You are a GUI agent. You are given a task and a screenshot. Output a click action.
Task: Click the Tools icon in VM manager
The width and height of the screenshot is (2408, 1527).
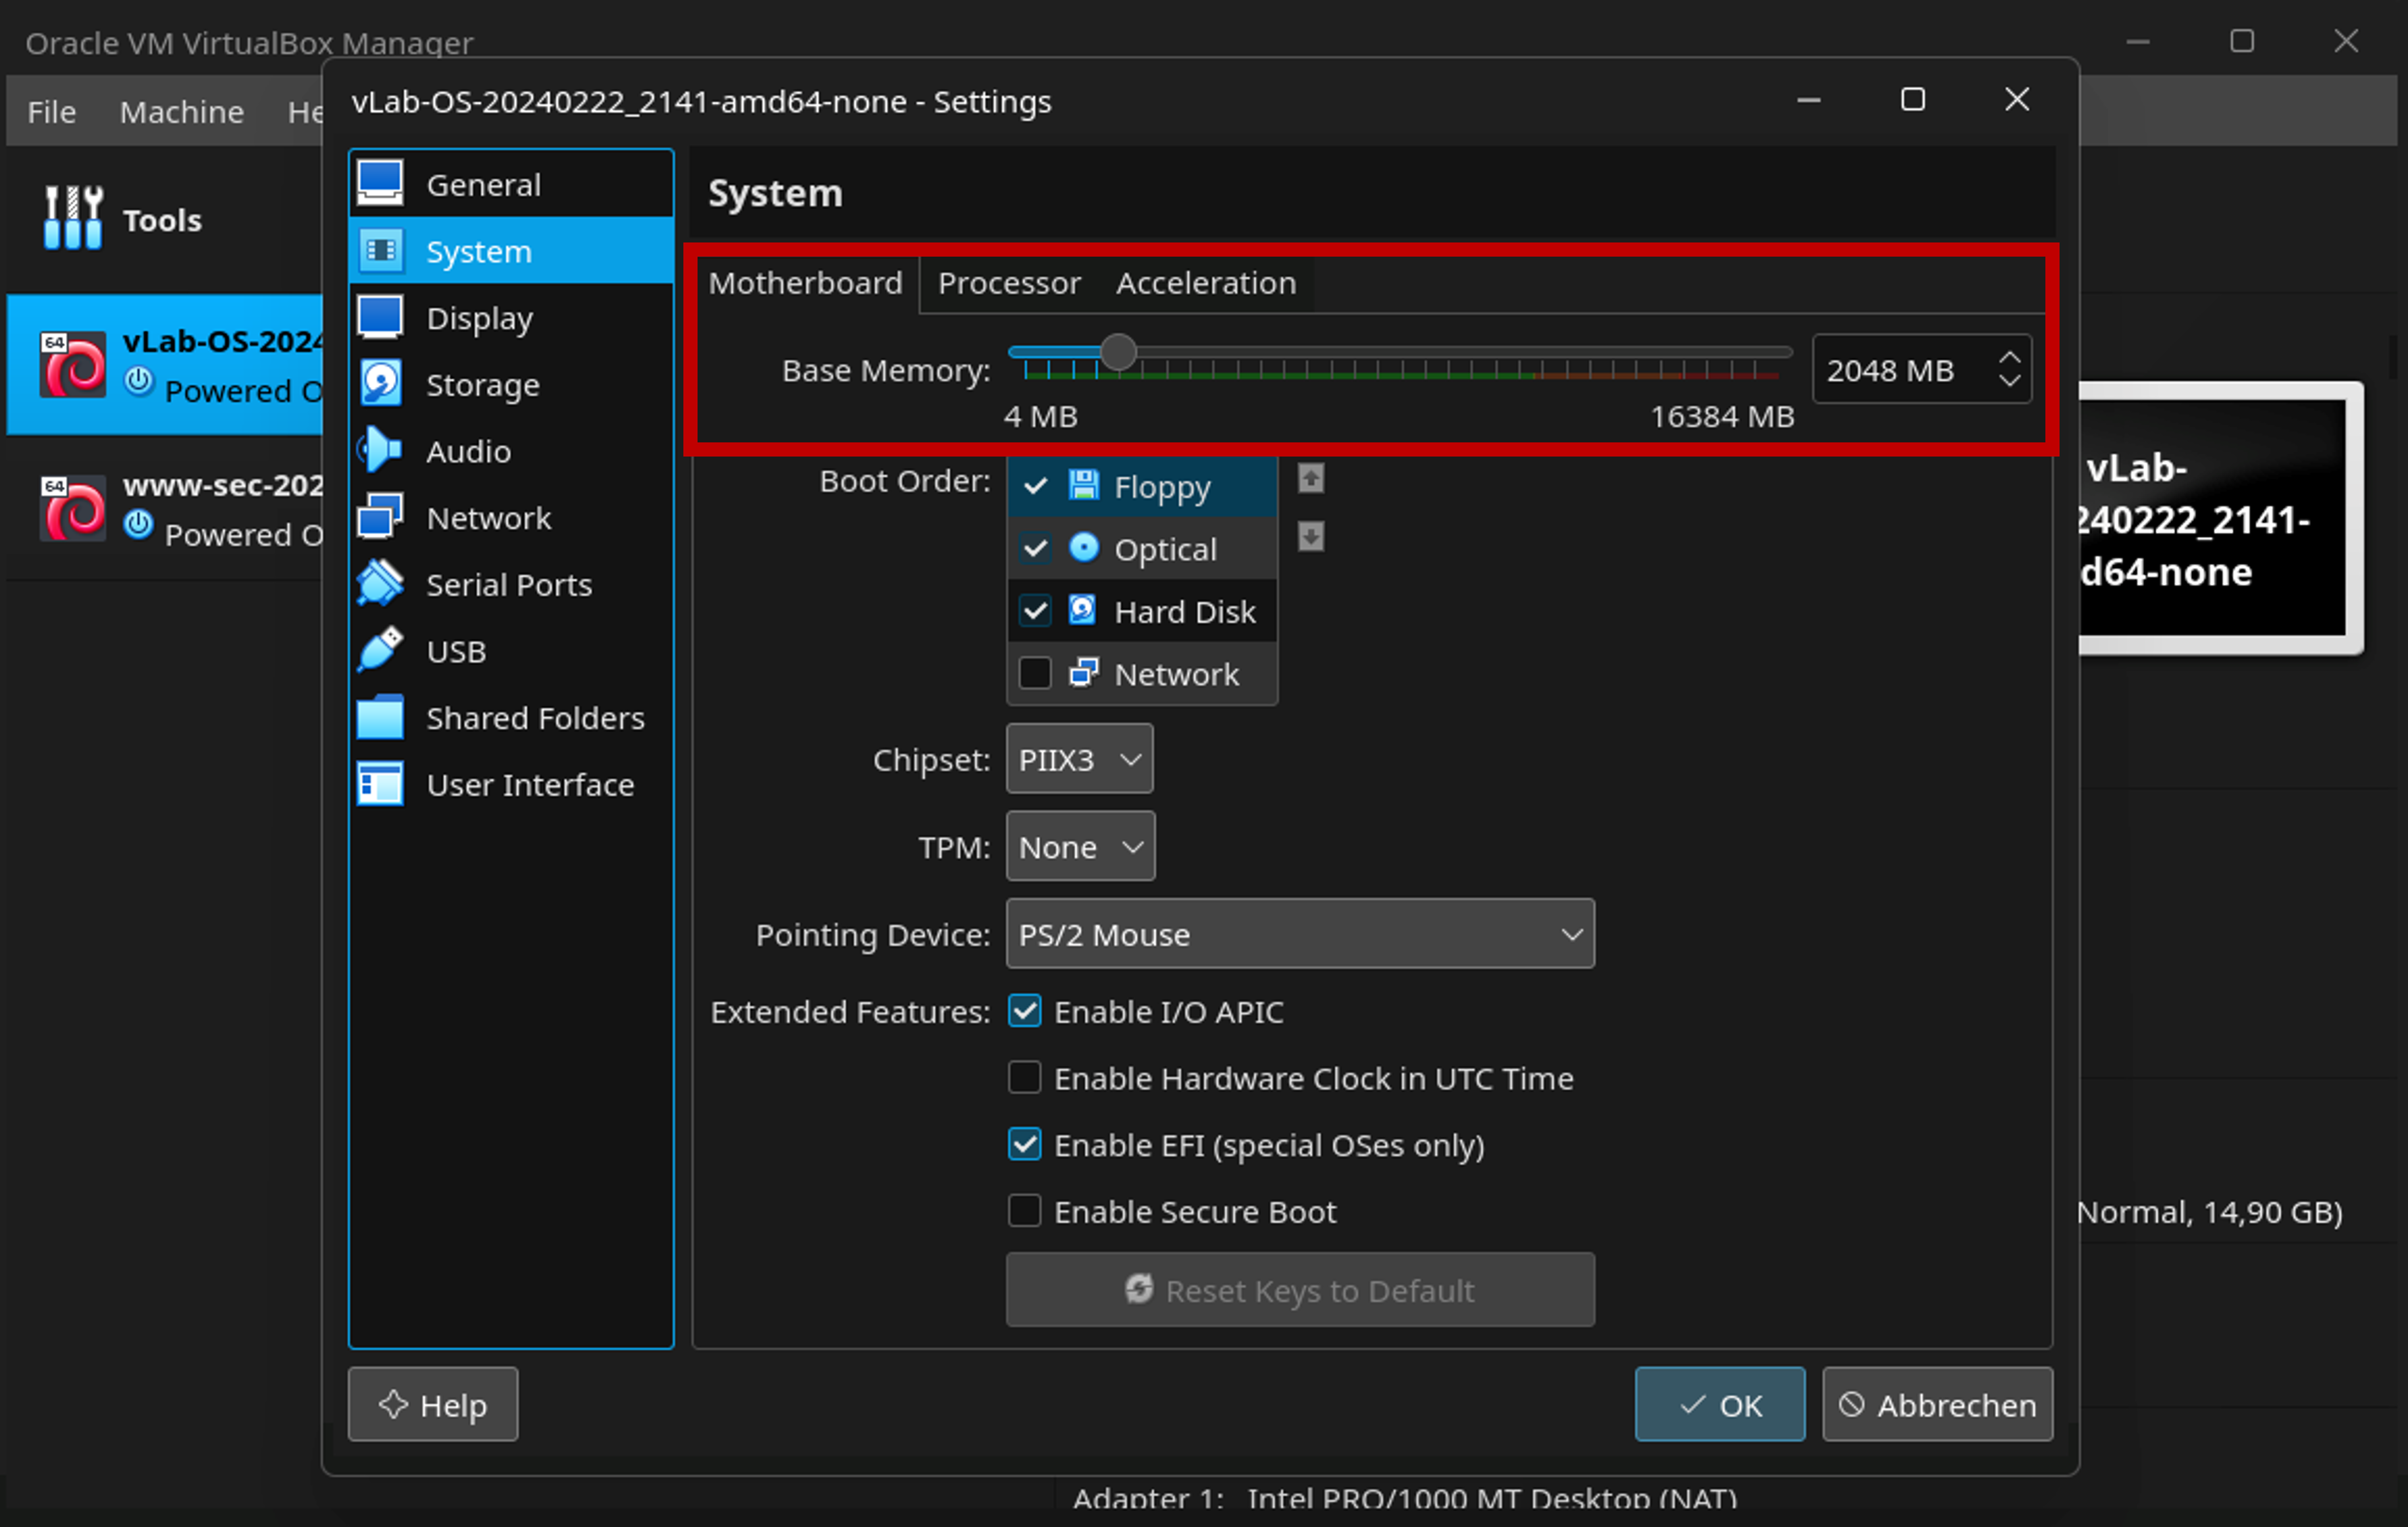pos(72,218)
